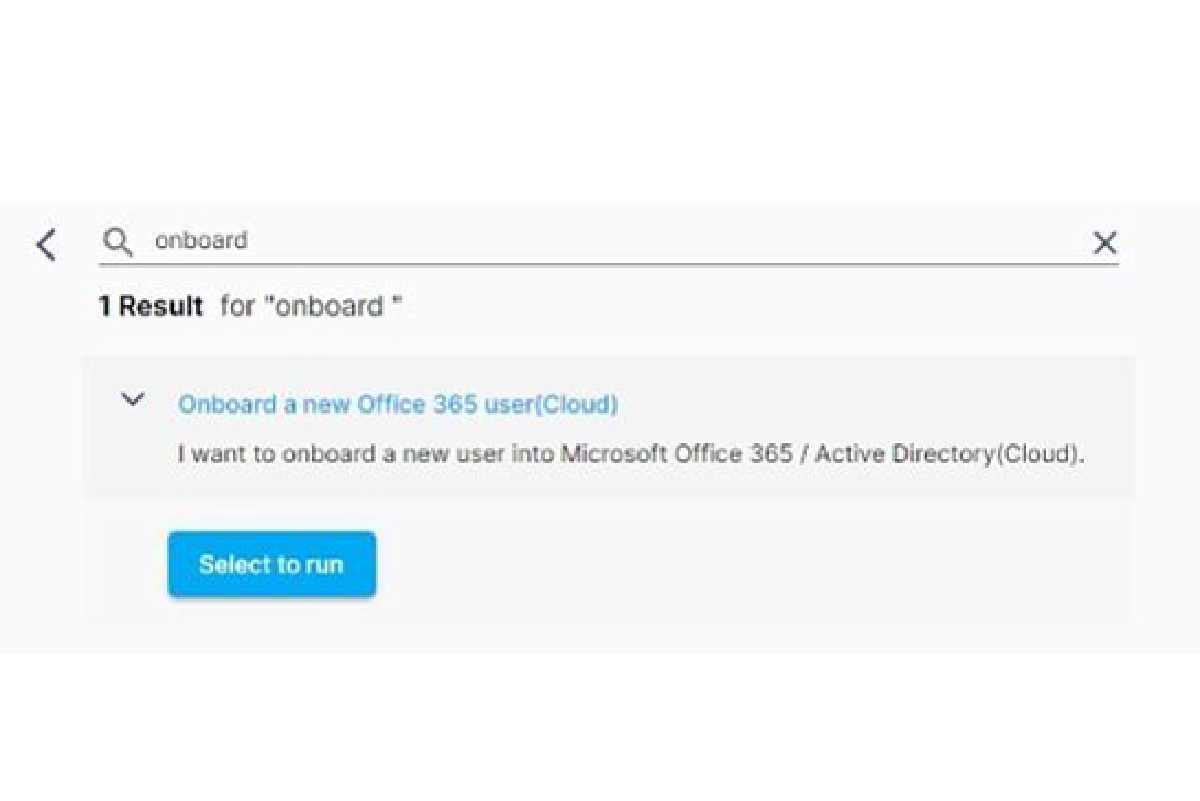This screenshot has width=1200, height=801.
Task: Click the black banner above the search bar
Action: click(x=600, y=88)
